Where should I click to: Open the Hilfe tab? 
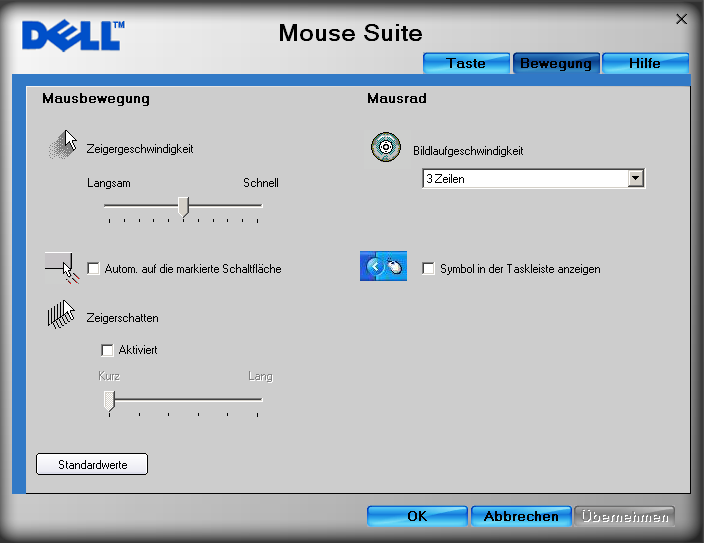click(645, 63)
